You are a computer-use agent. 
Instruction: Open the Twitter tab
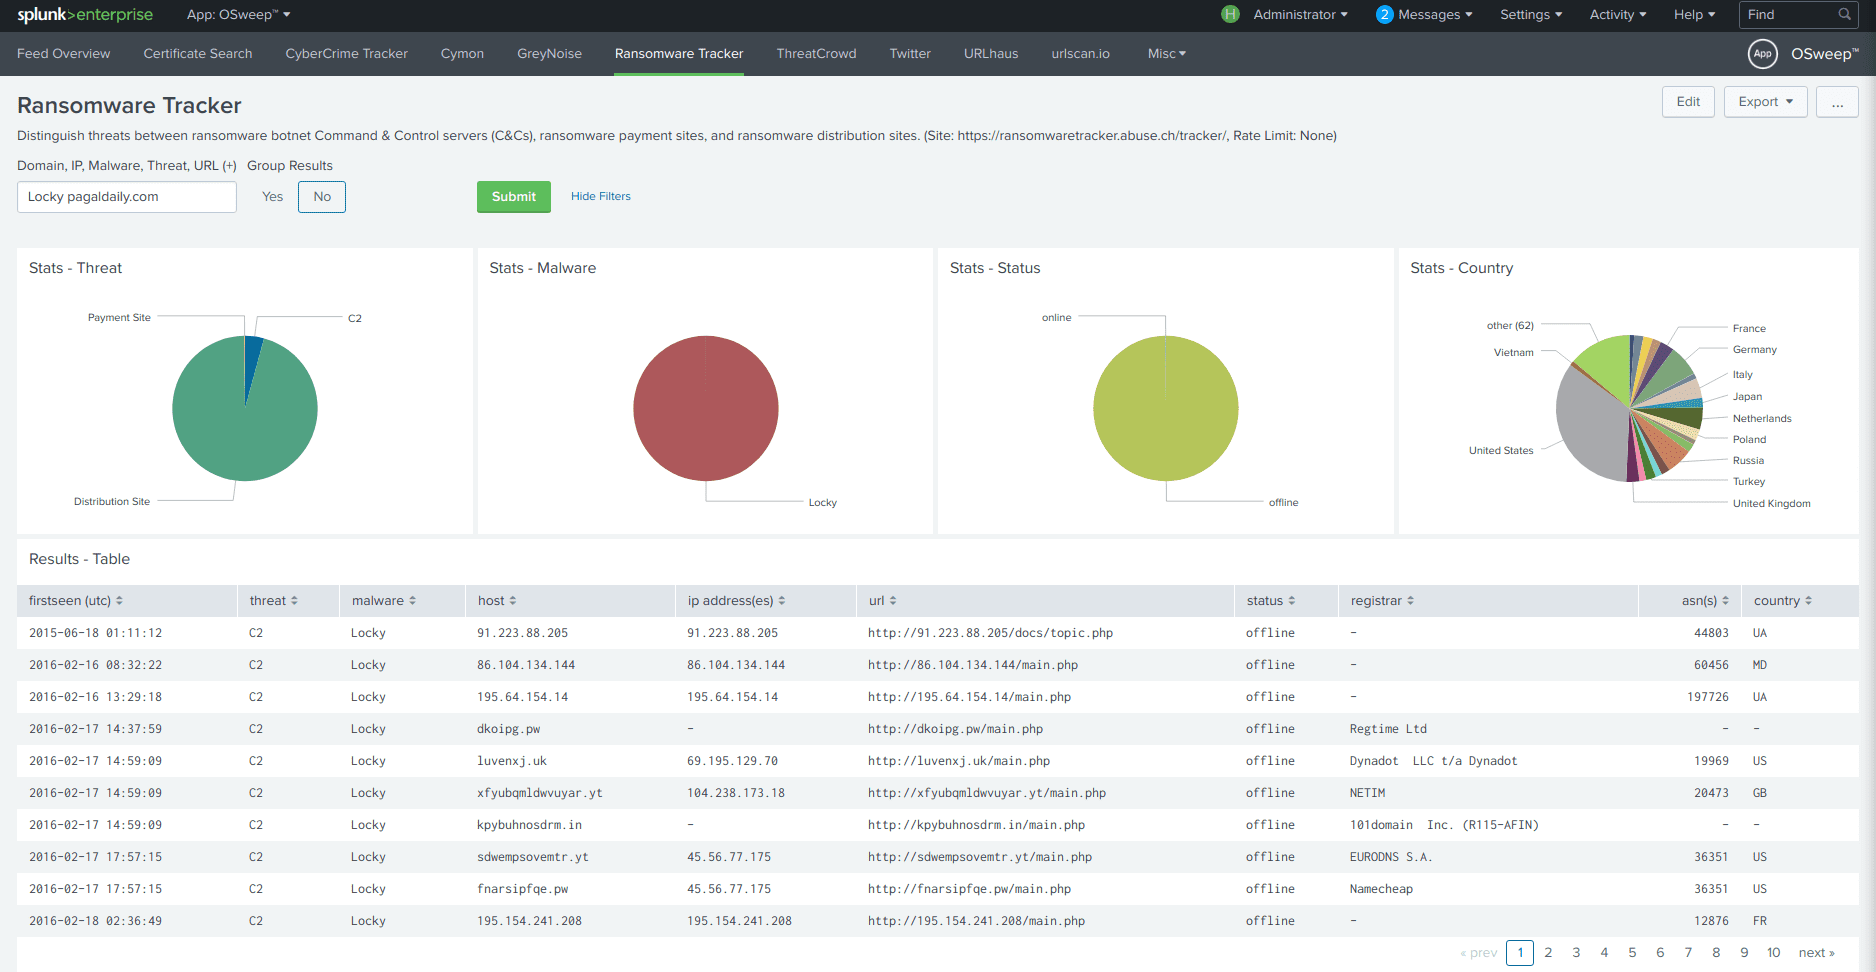tap(910, 54)
